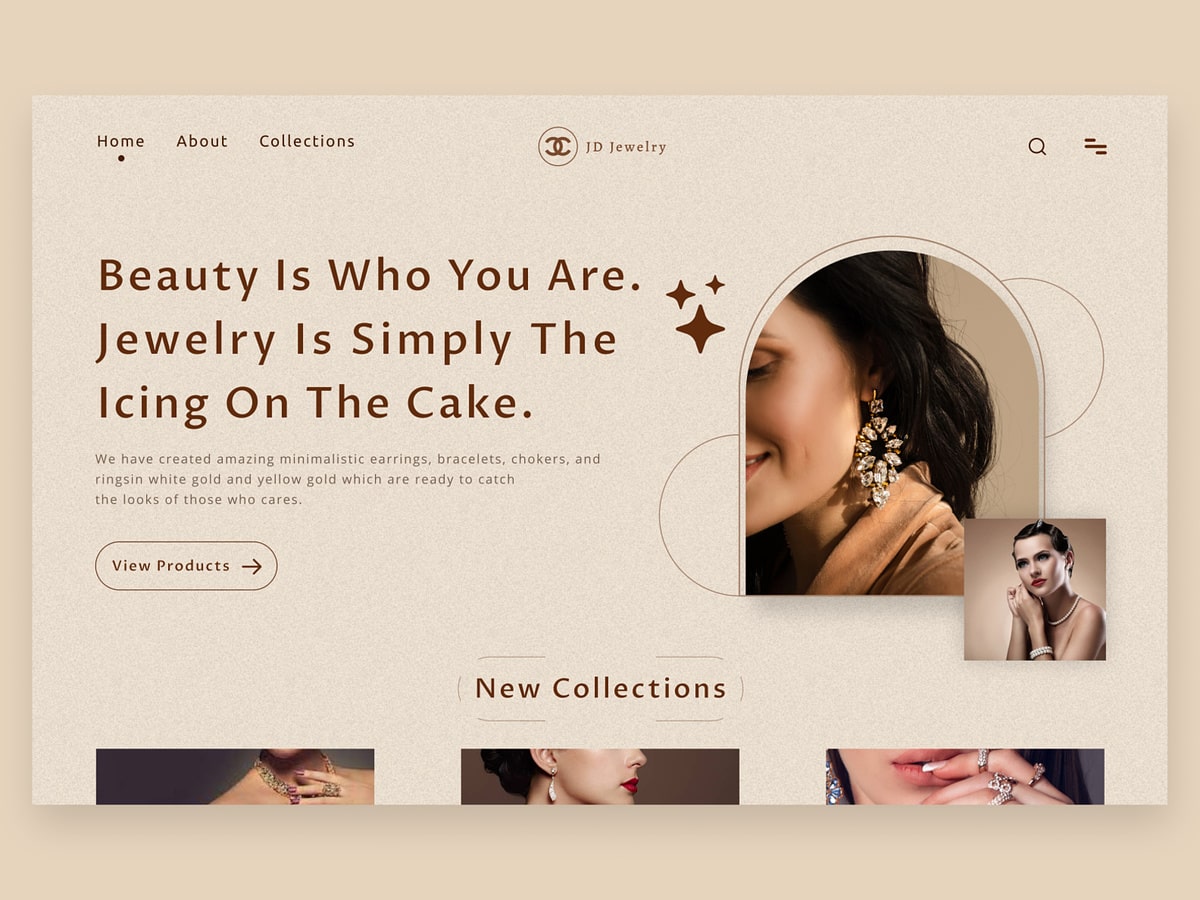
Task: Select the rings on fingers collection image
Action: pyautogui.click(x=965, y=777)
